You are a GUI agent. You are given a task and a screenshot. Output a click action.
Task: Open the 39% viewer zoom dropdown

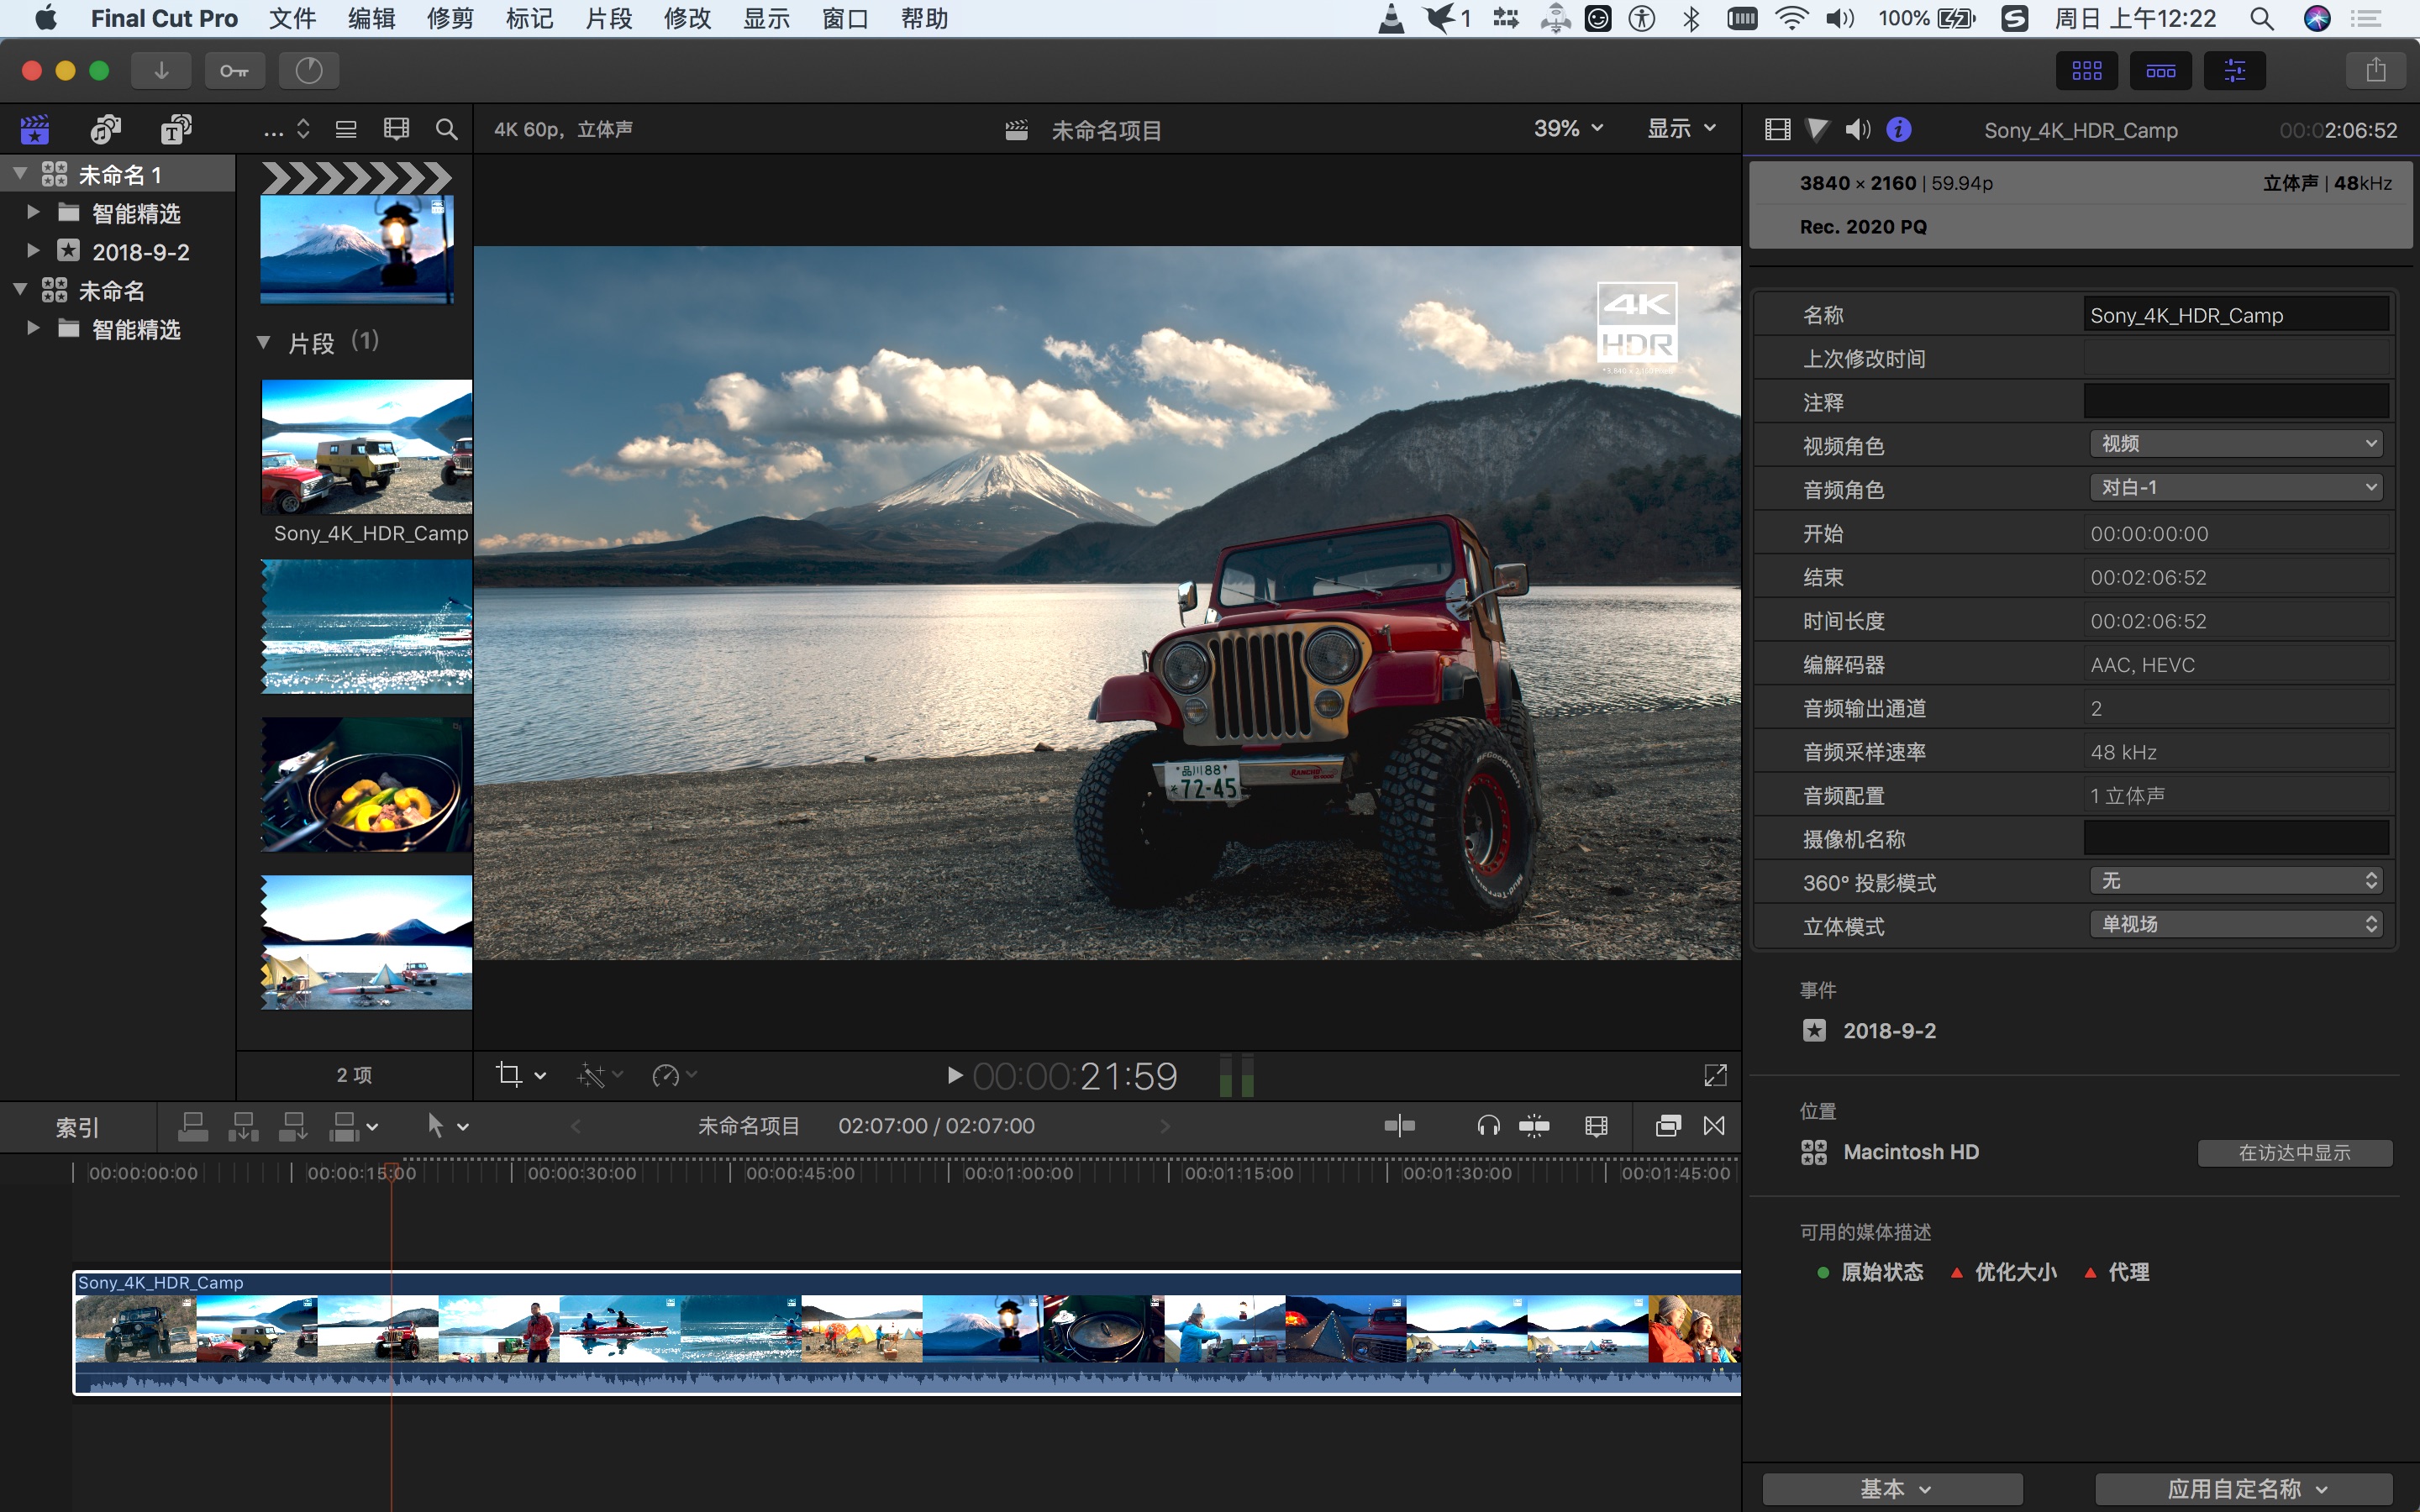pyautogui.click(x=1567, y=129)
